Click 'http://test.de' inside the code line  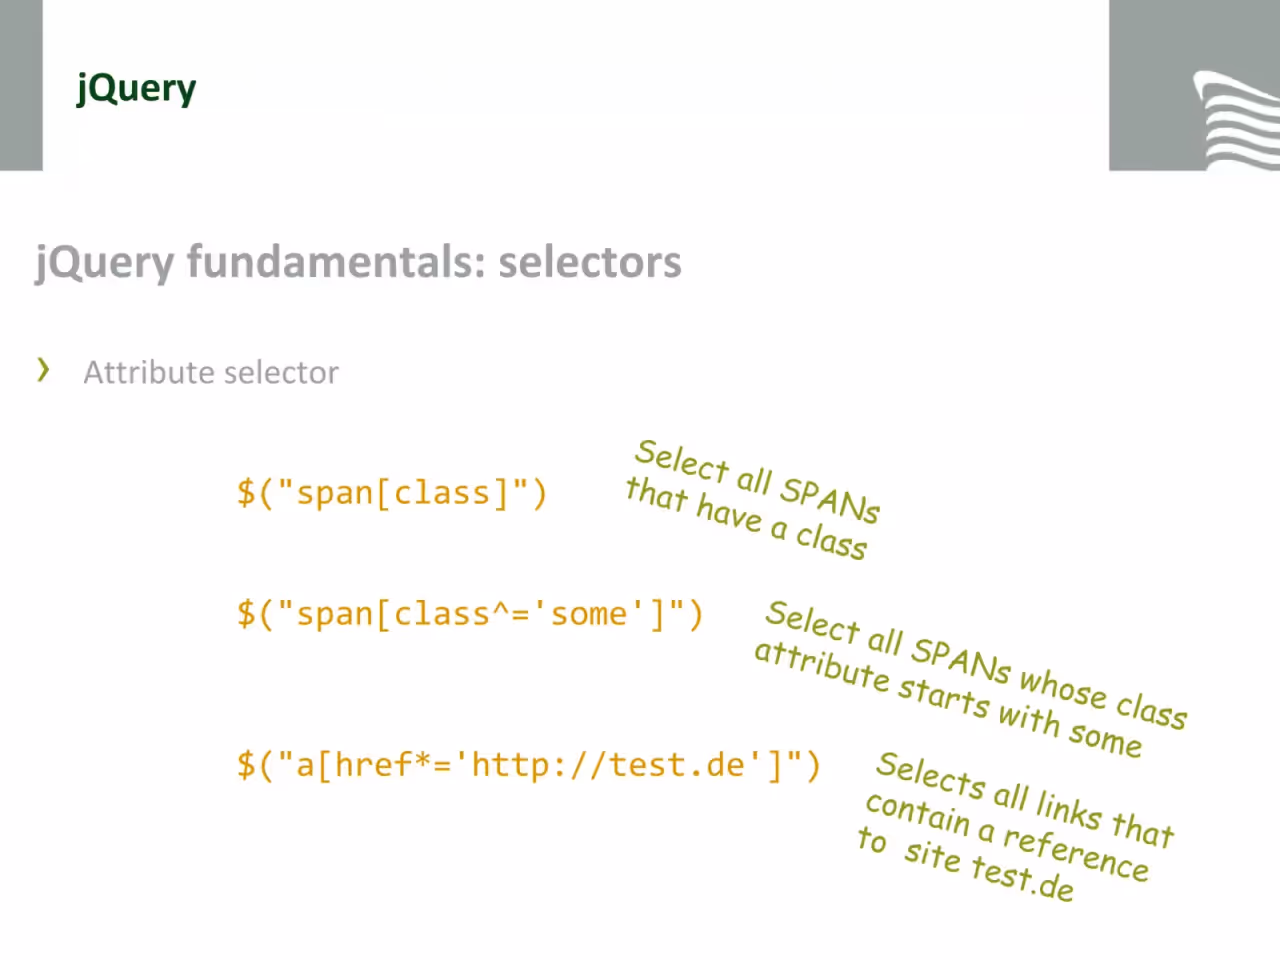[609, 765]
